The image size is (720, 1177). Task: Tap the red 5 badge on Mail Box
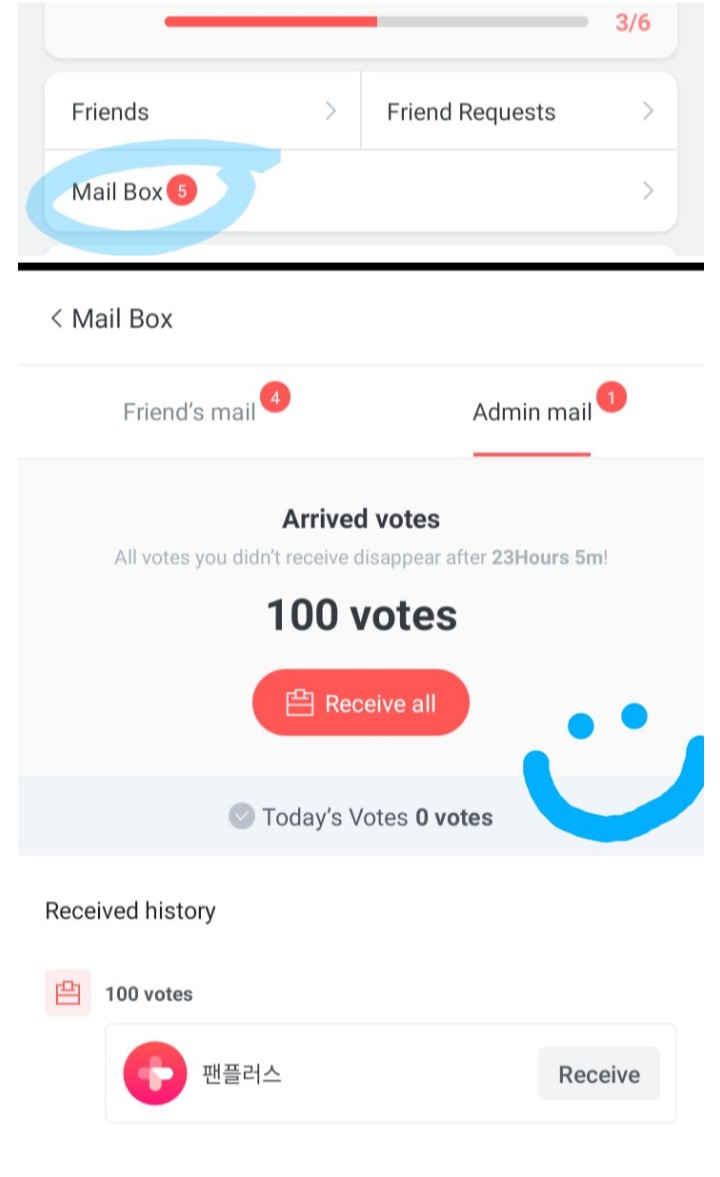(181, 191)
